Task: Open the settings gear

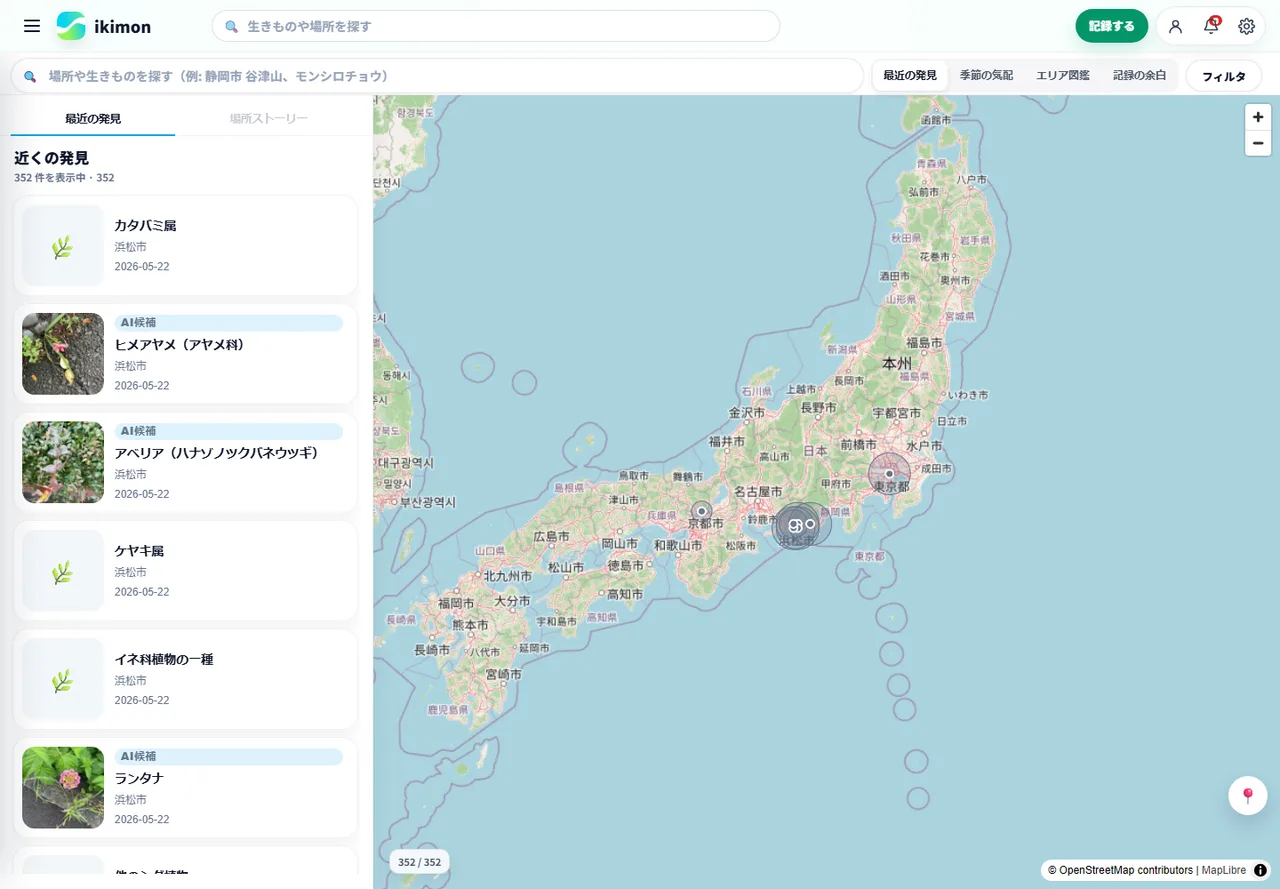Action: point(1246,26)
